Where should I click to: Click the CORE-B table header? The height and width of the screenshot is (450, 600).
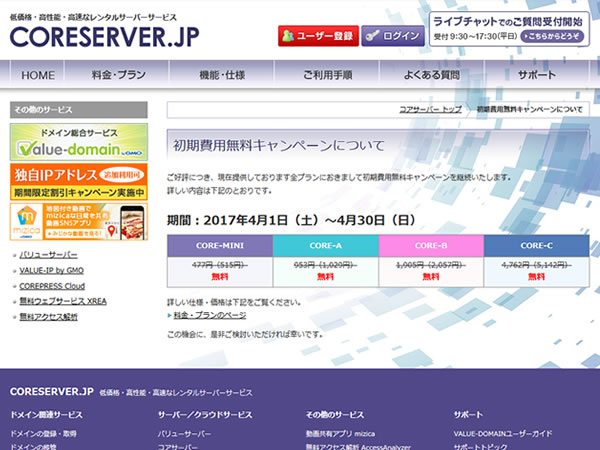[x=431, y=246]
